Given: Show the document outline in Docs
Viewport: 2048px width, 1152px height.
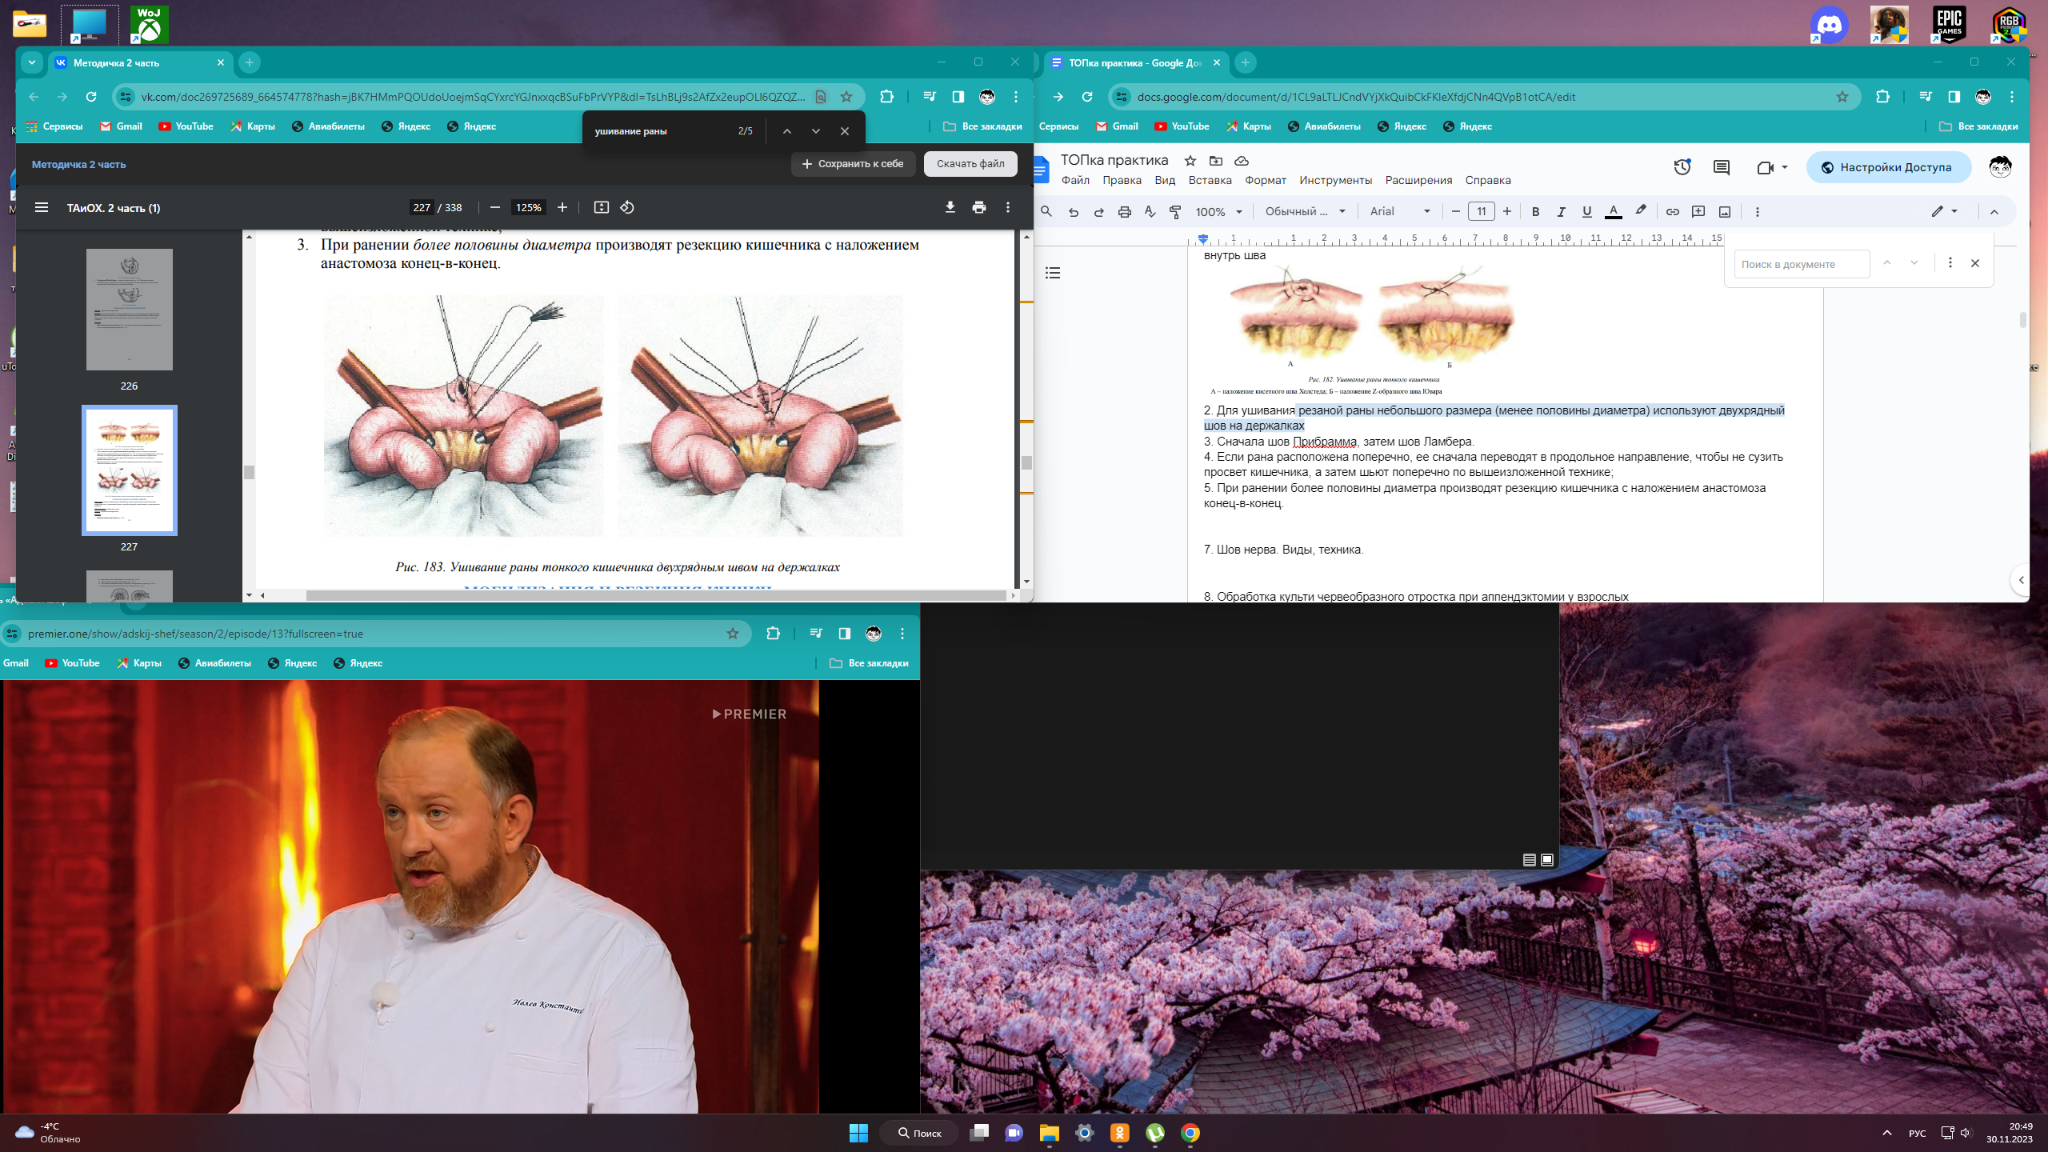Looking at the screenshot, I should click(x=1053, y=273).
